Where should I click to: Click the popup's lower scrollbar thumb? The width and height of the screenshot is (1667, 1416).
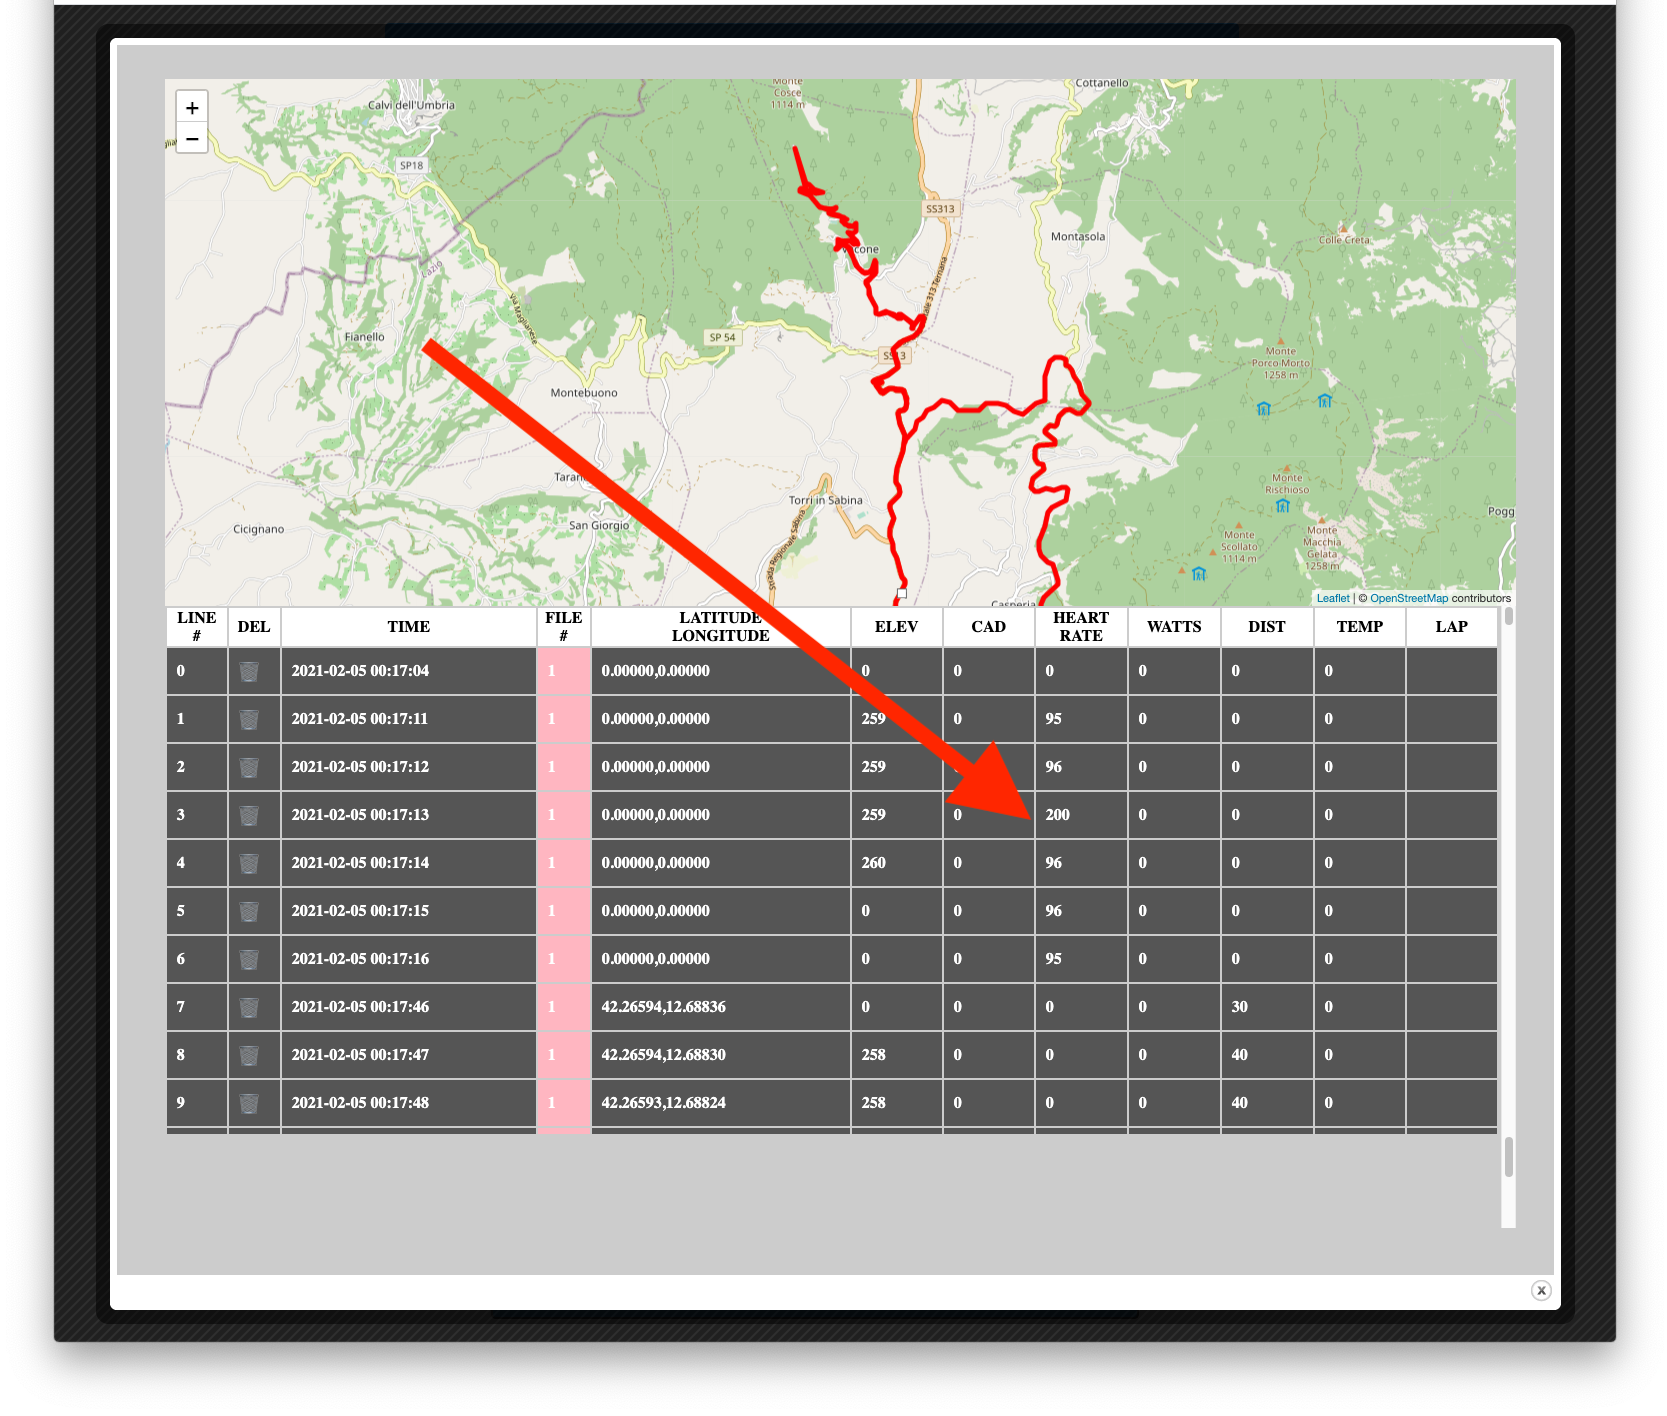[1508, 1157]
